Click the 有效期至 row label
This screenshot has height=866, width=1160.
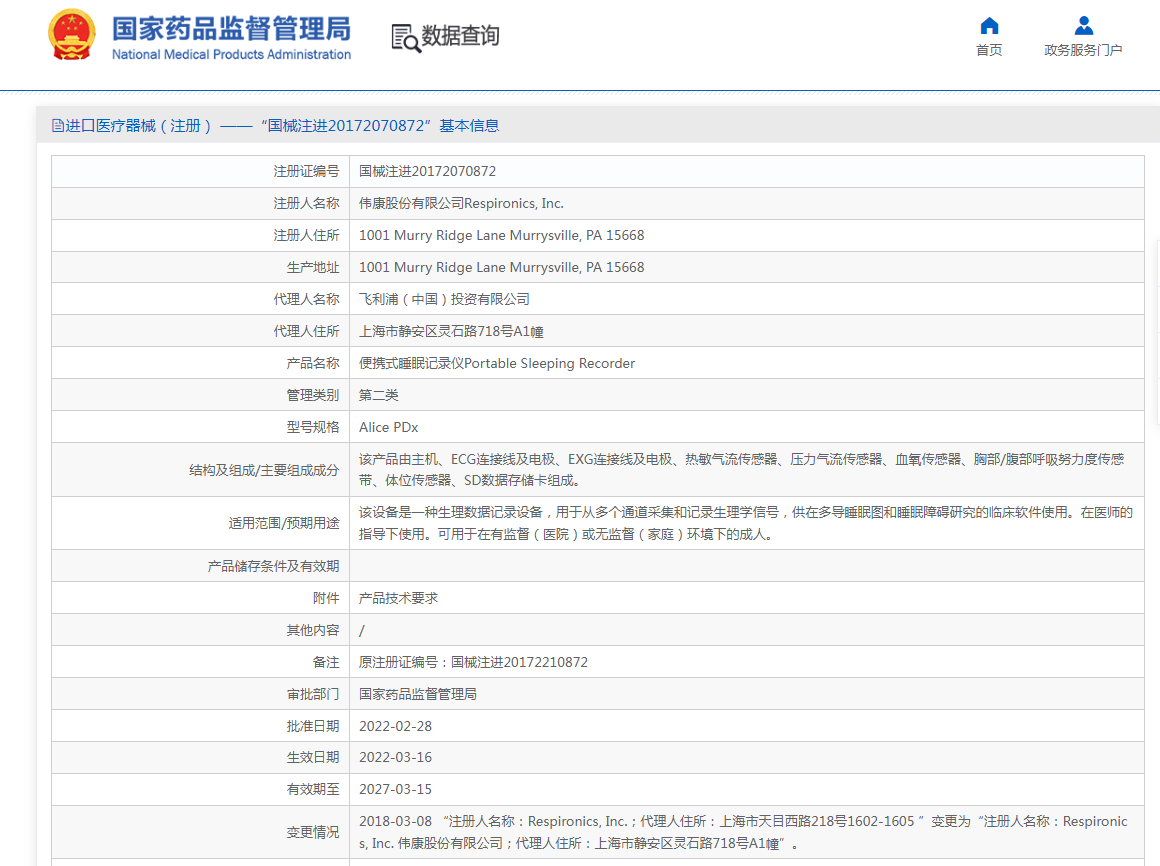(313, 789)
